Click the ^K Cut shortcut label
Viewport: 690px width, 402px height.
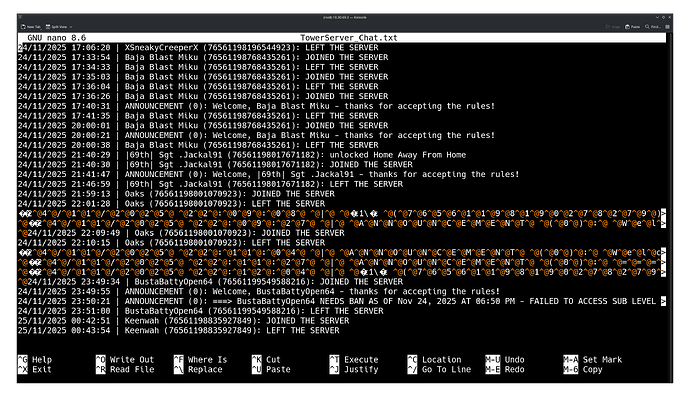[266, 359]
